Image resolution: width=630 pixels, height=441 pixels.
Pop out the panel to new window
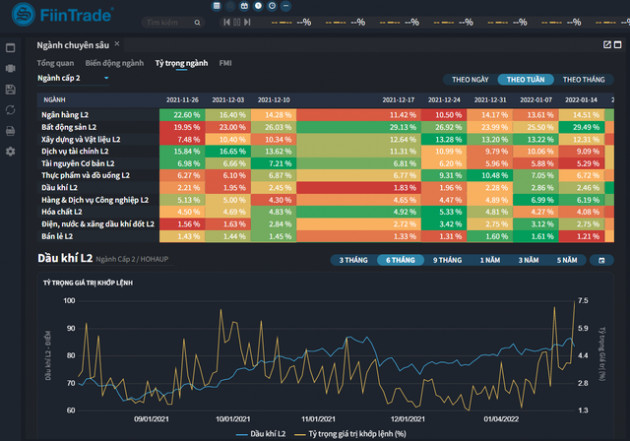click(x=607, y=44)
